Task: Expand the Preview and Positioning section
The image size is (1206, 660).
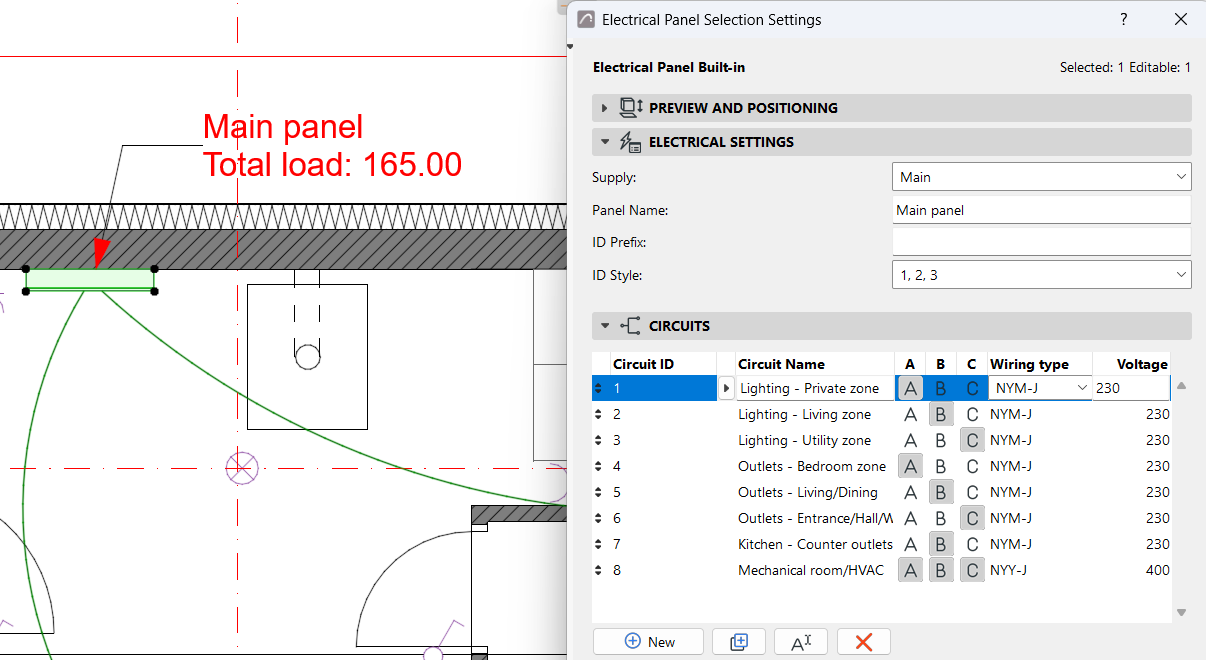Action: click(x=604, y=108)
